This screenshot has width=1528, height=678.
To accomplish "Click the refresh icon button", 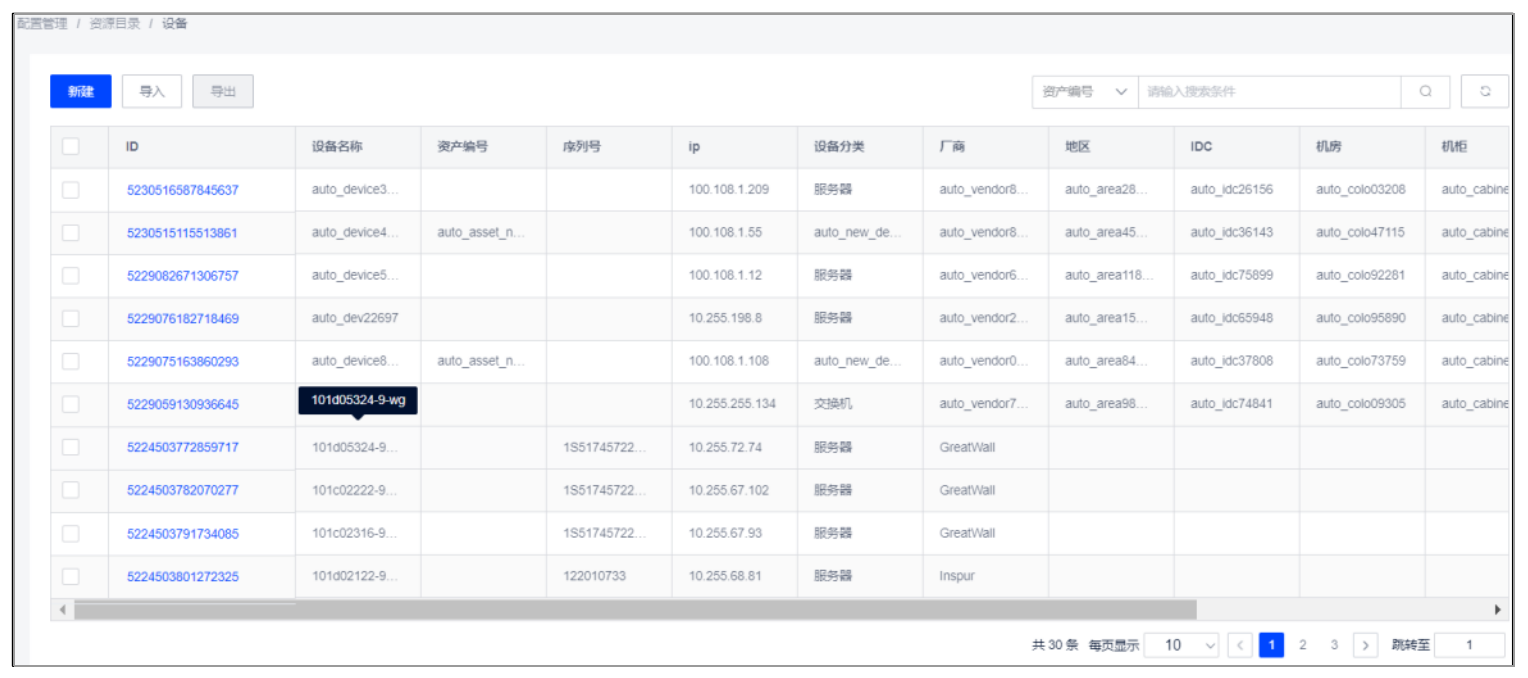I will 1485,91.
